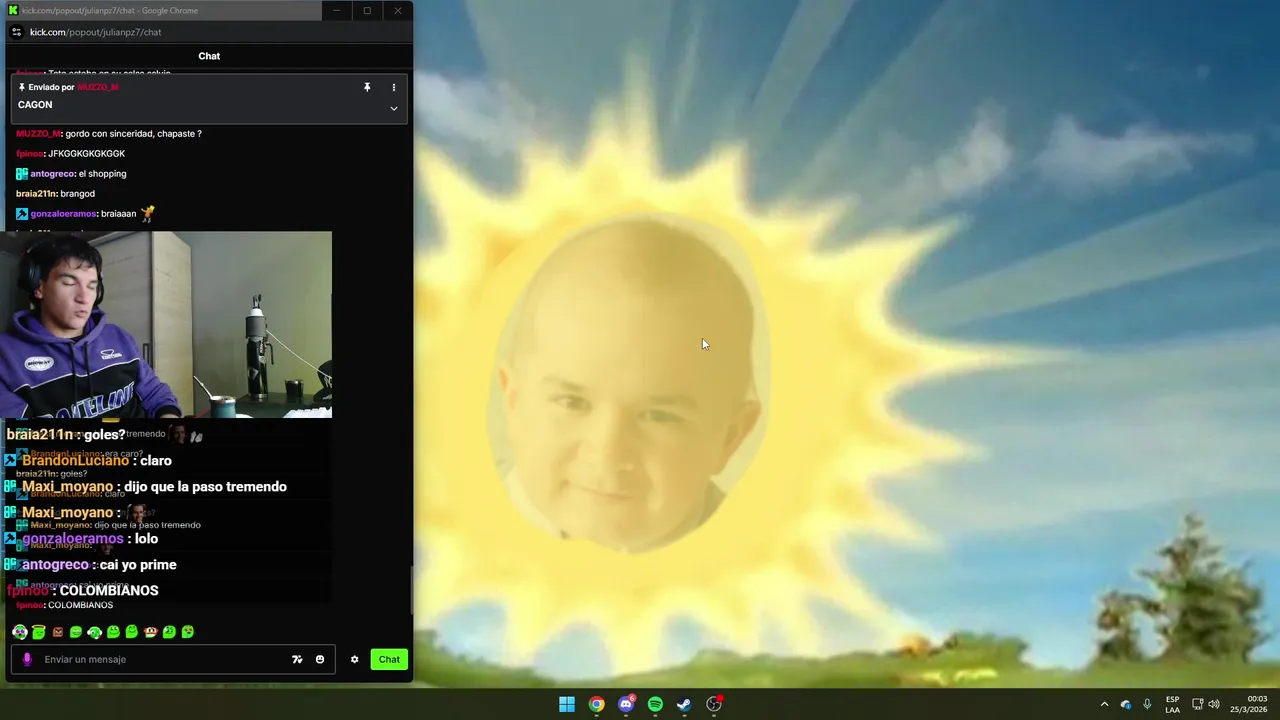Image resolution: width=1280 pixels, height=720 pixels.
Task: Insert the angry brown box emote
Action: pyautogui.click(x=58, y=632)
